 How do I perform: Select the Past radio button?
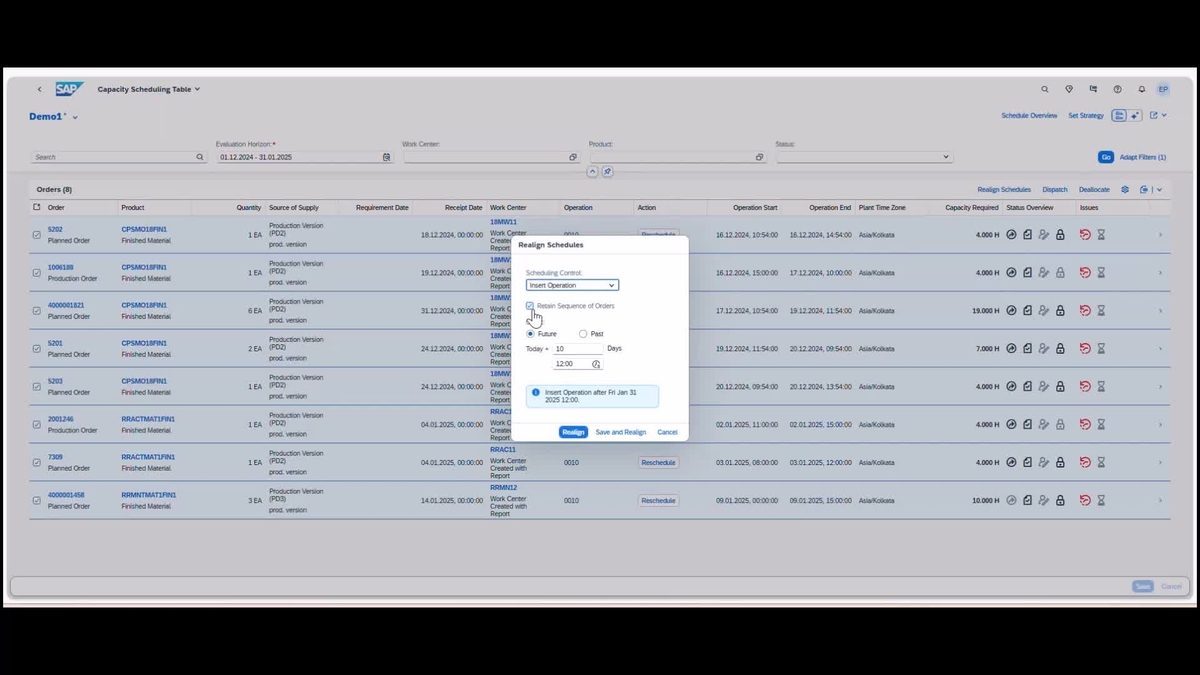[x=582, y=333]
